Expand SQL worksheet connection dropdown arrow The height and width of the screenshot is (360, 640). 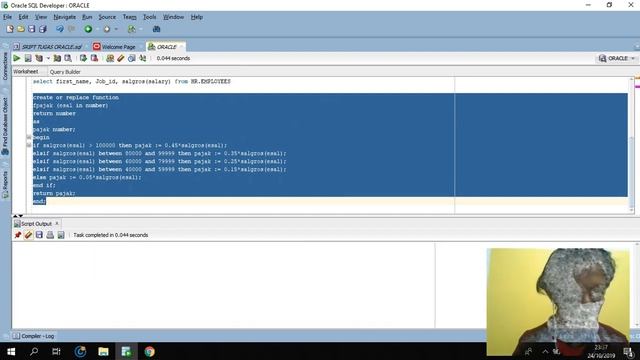(141, 29)
